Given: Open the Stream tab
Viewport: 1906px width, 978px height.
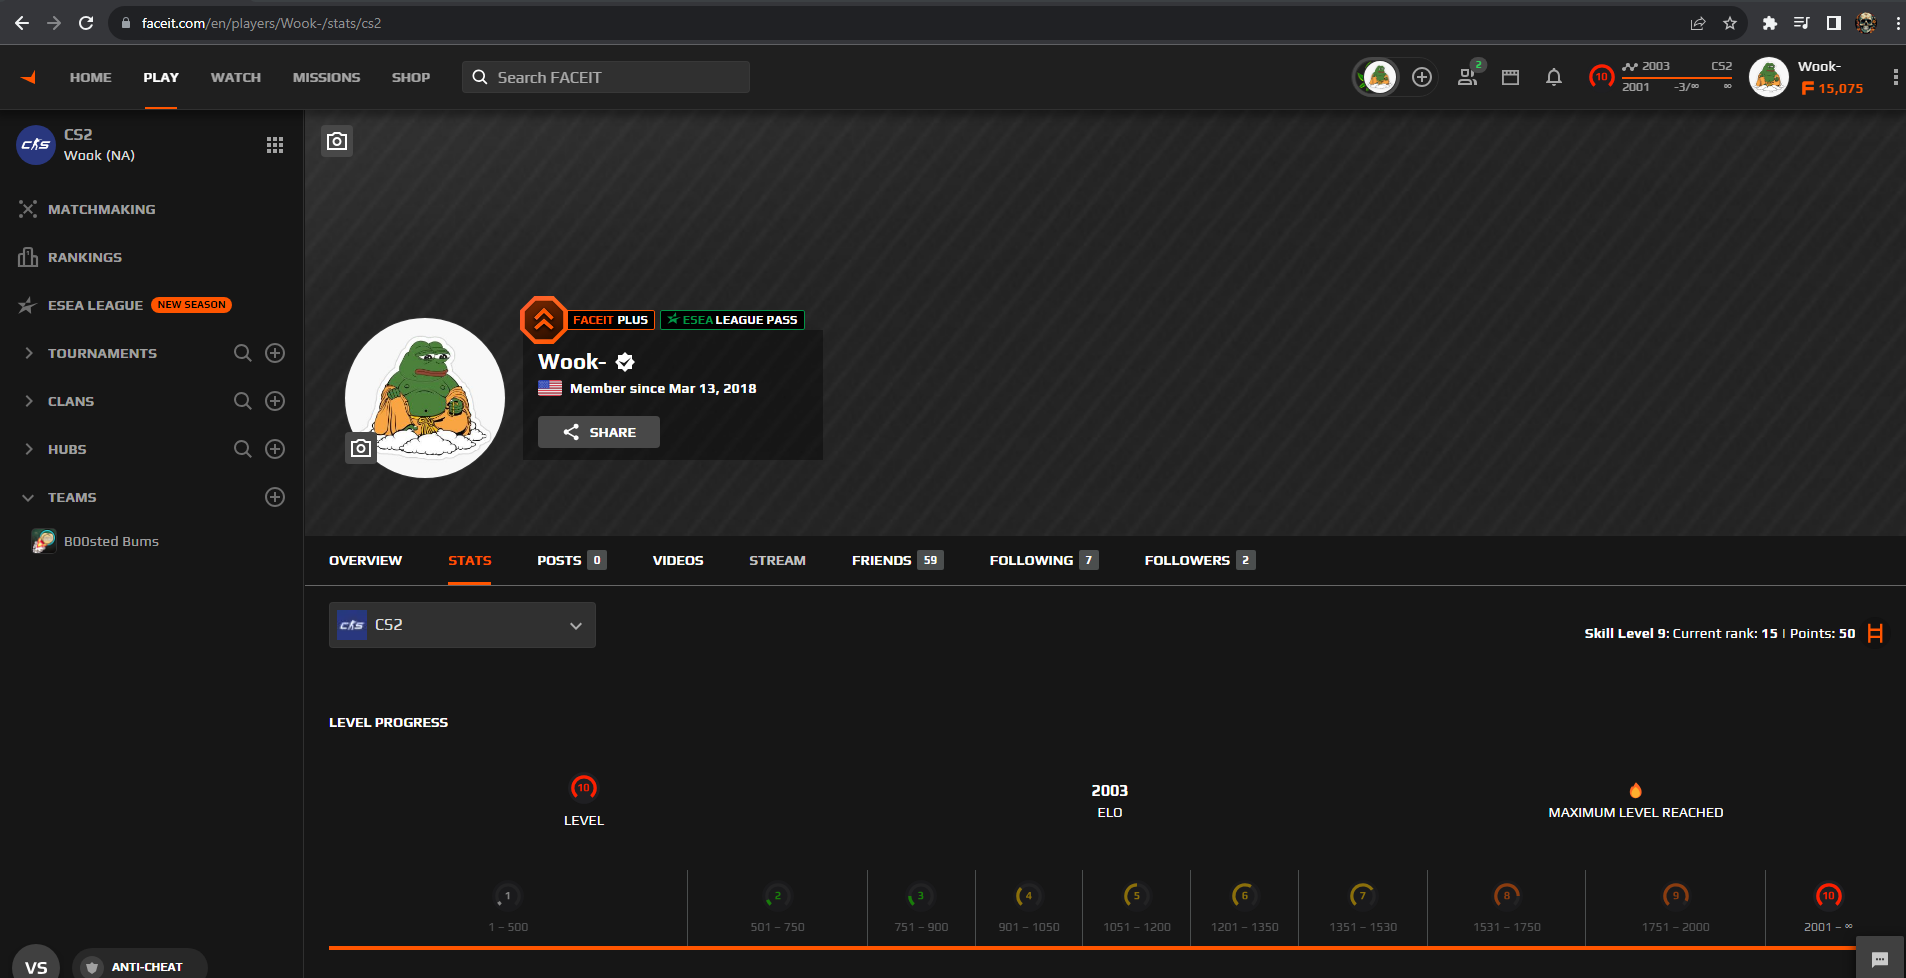Looking at the screenshot, I should click(x=777, y=560).
